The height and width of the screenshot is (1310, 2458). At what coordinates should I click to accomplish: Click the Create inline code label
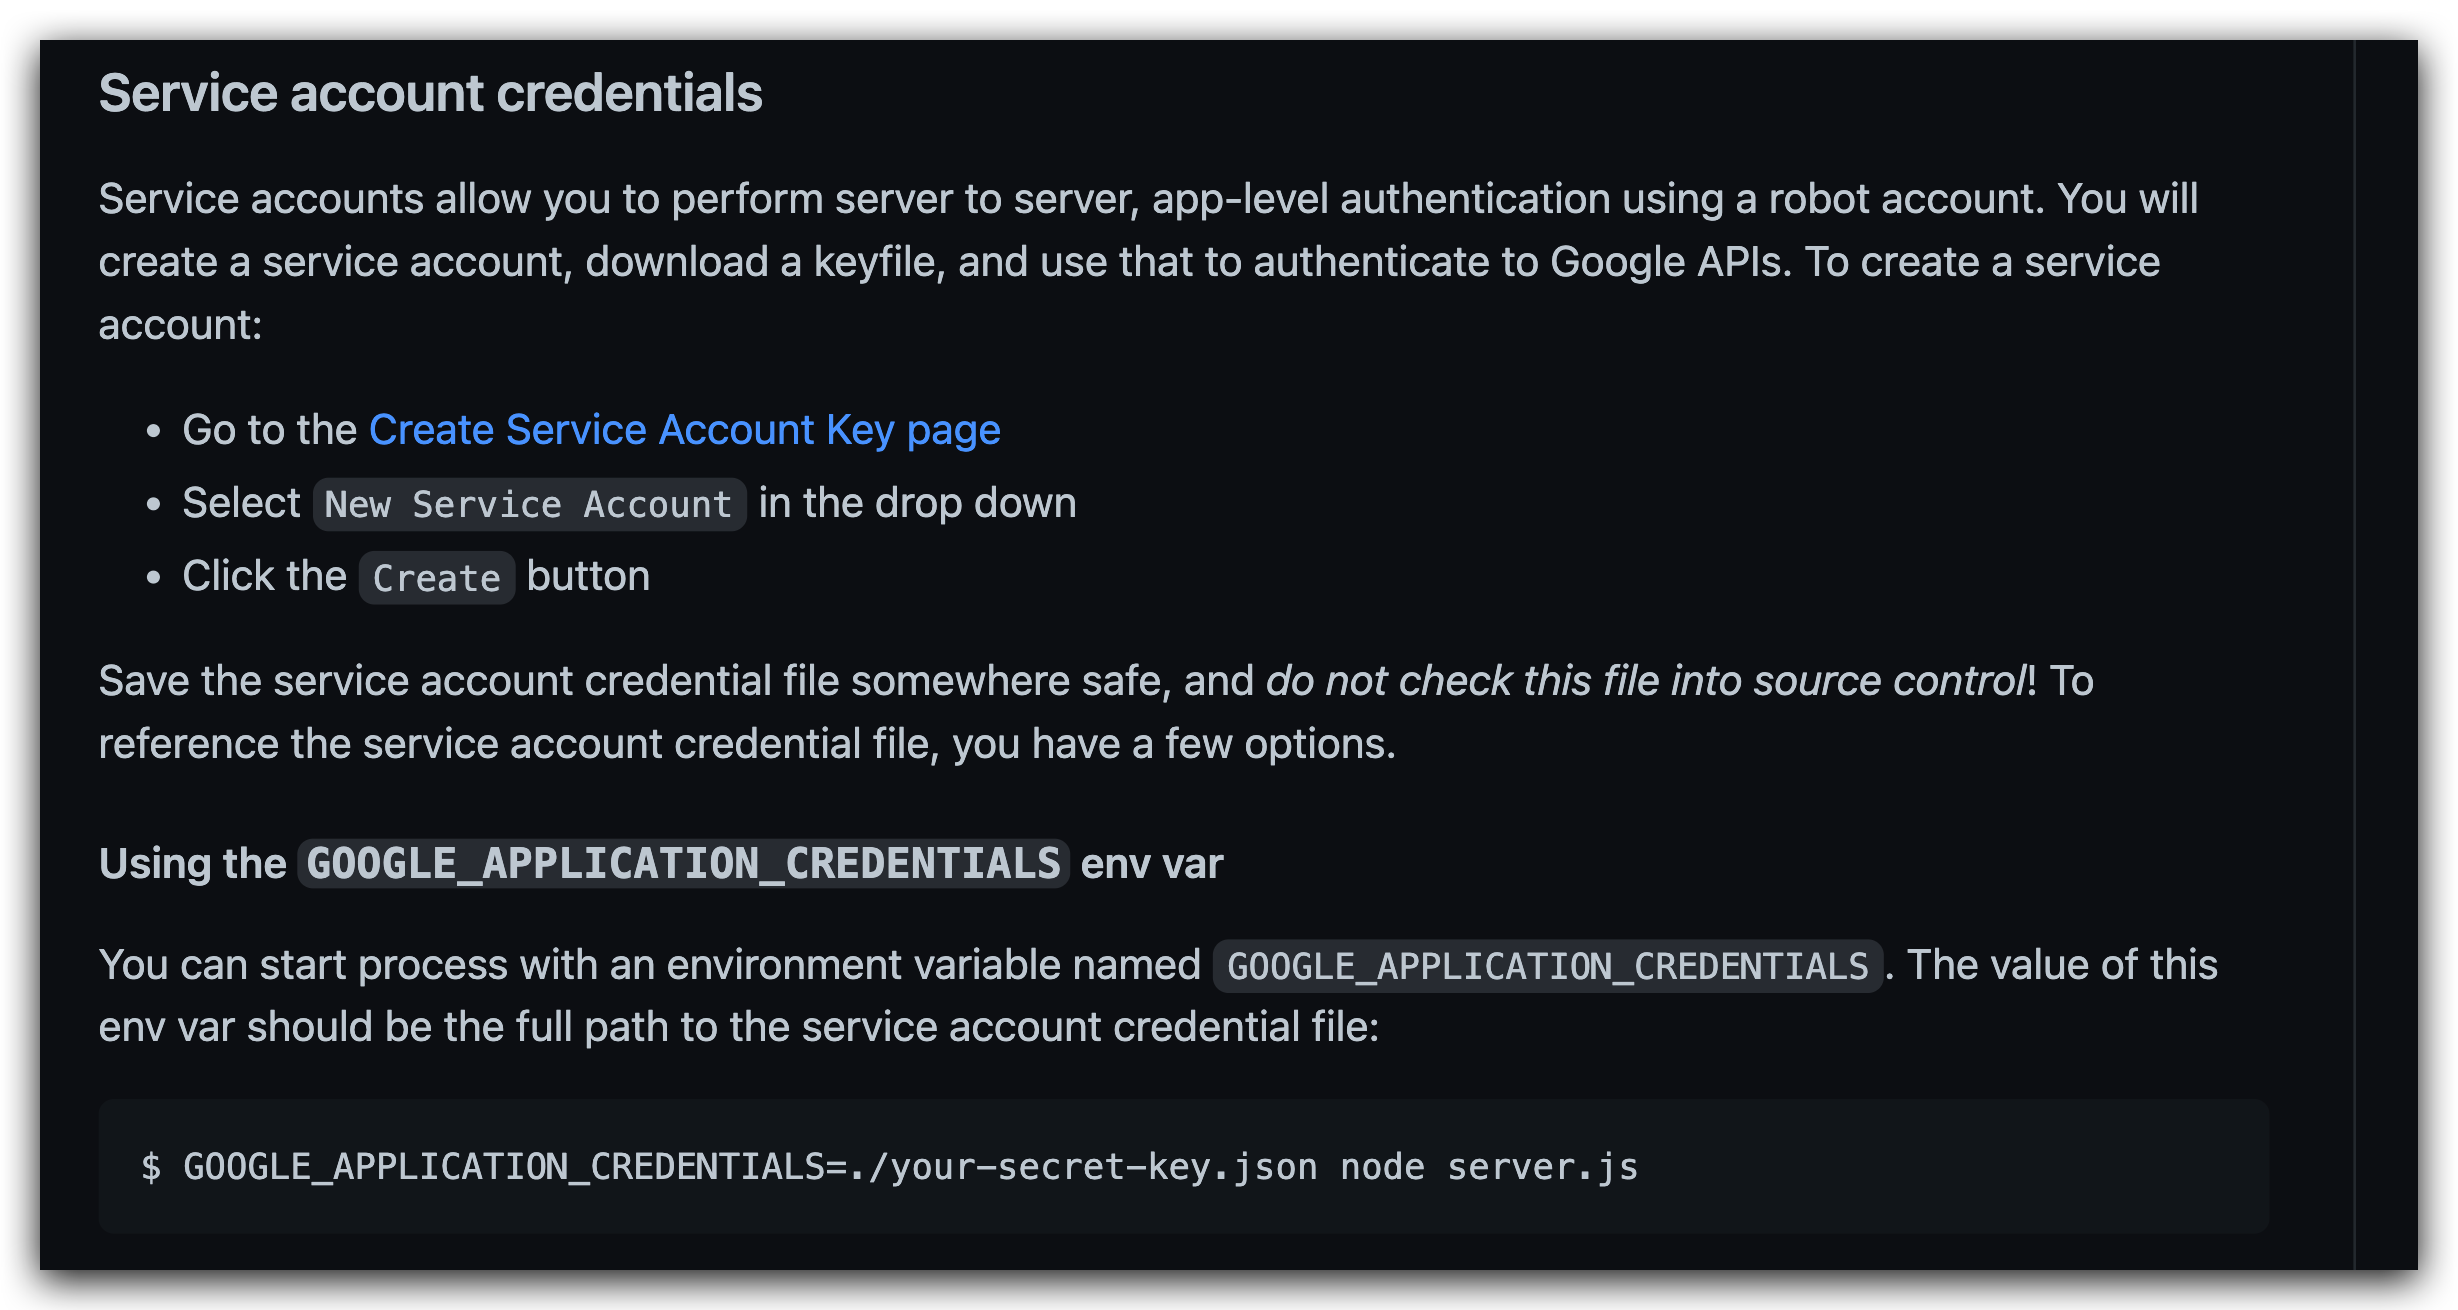click(436, 578)
